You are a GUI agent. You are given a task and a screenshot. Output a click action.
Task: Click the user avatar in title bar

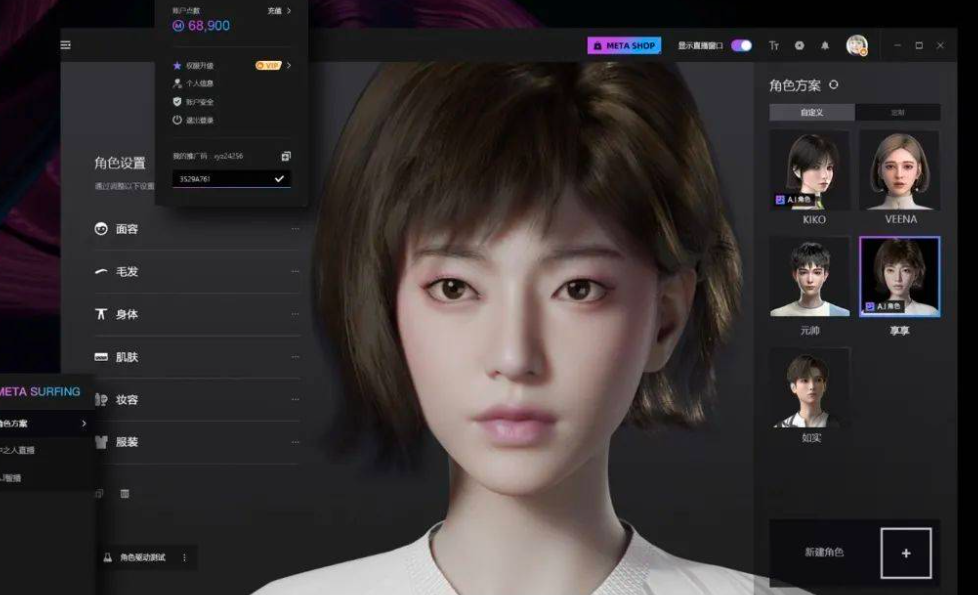click(856, 45)
